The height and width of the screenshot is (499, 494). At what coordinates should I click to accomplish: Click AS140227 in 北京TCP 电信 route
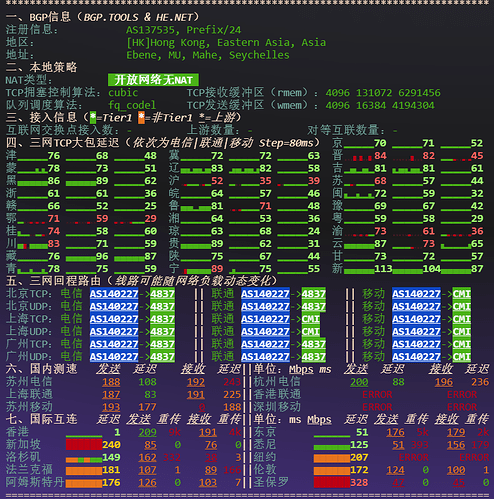click(114, 294)
